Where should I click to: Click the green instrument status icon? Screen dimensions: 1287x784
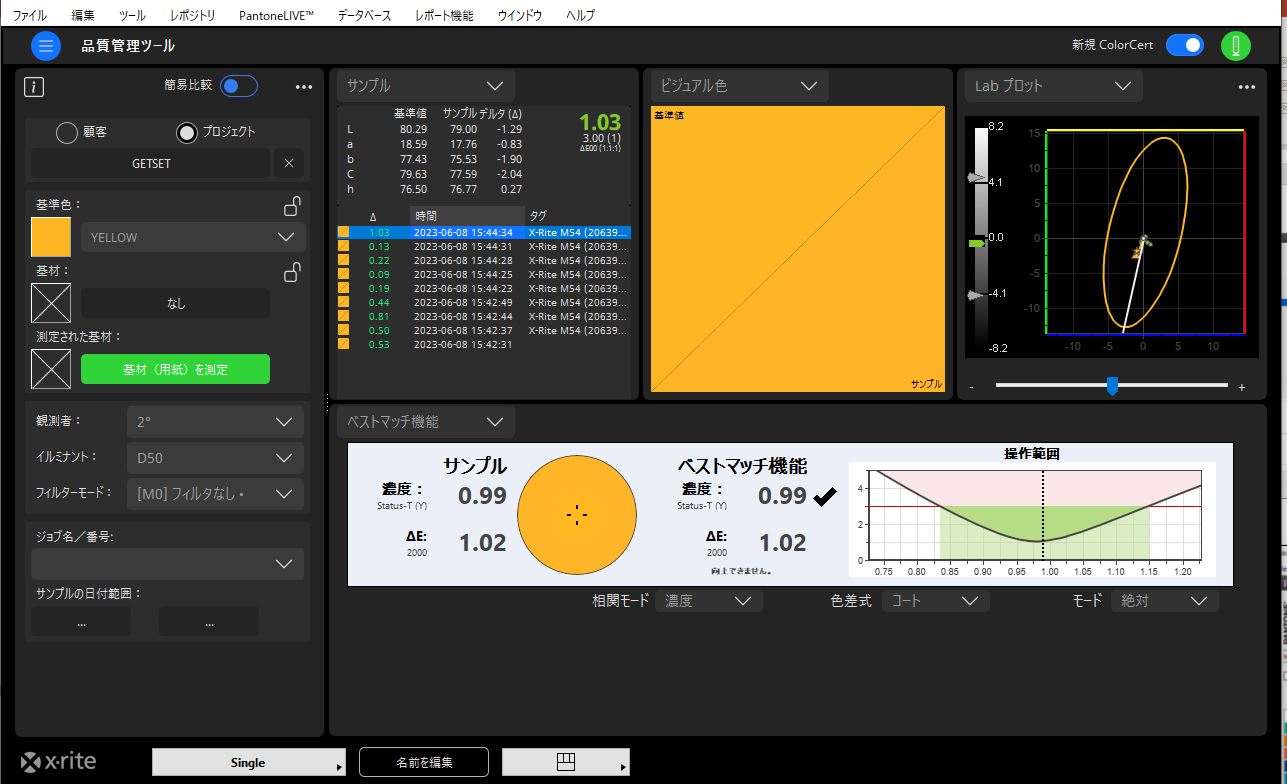[x=1237, y=46]
